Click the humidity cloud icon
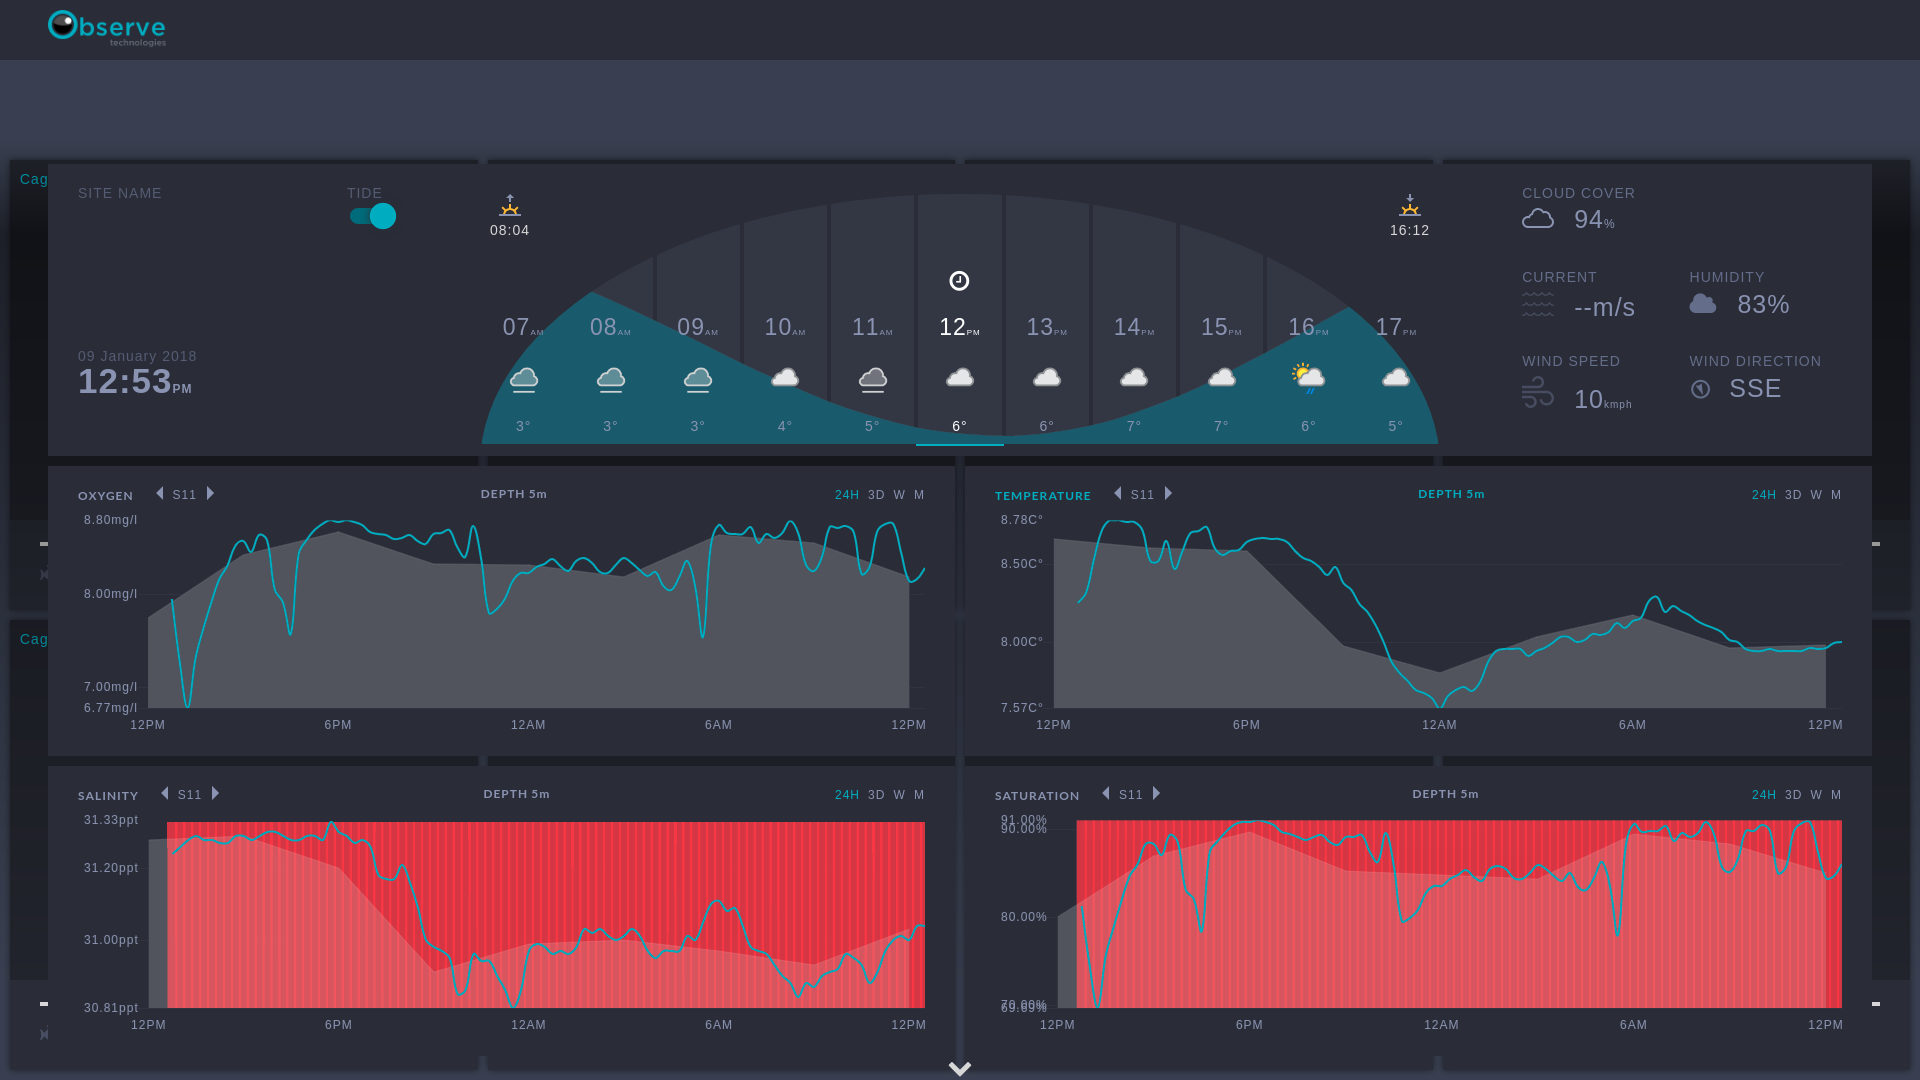 click(1703, 304)
